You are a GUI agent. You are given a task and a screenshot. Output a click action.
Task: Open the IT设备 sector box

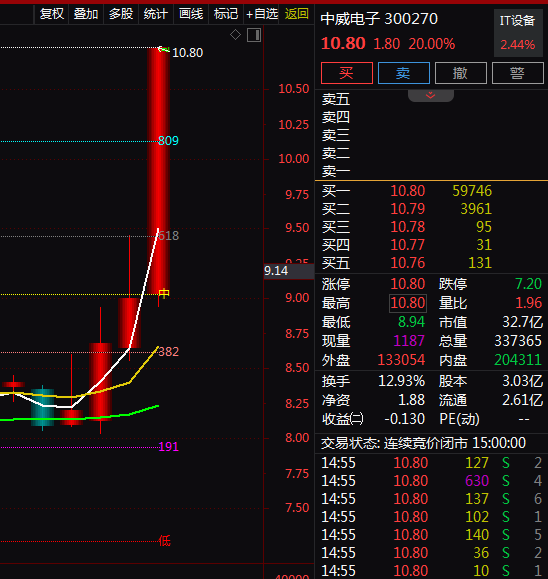click(518, 33)
